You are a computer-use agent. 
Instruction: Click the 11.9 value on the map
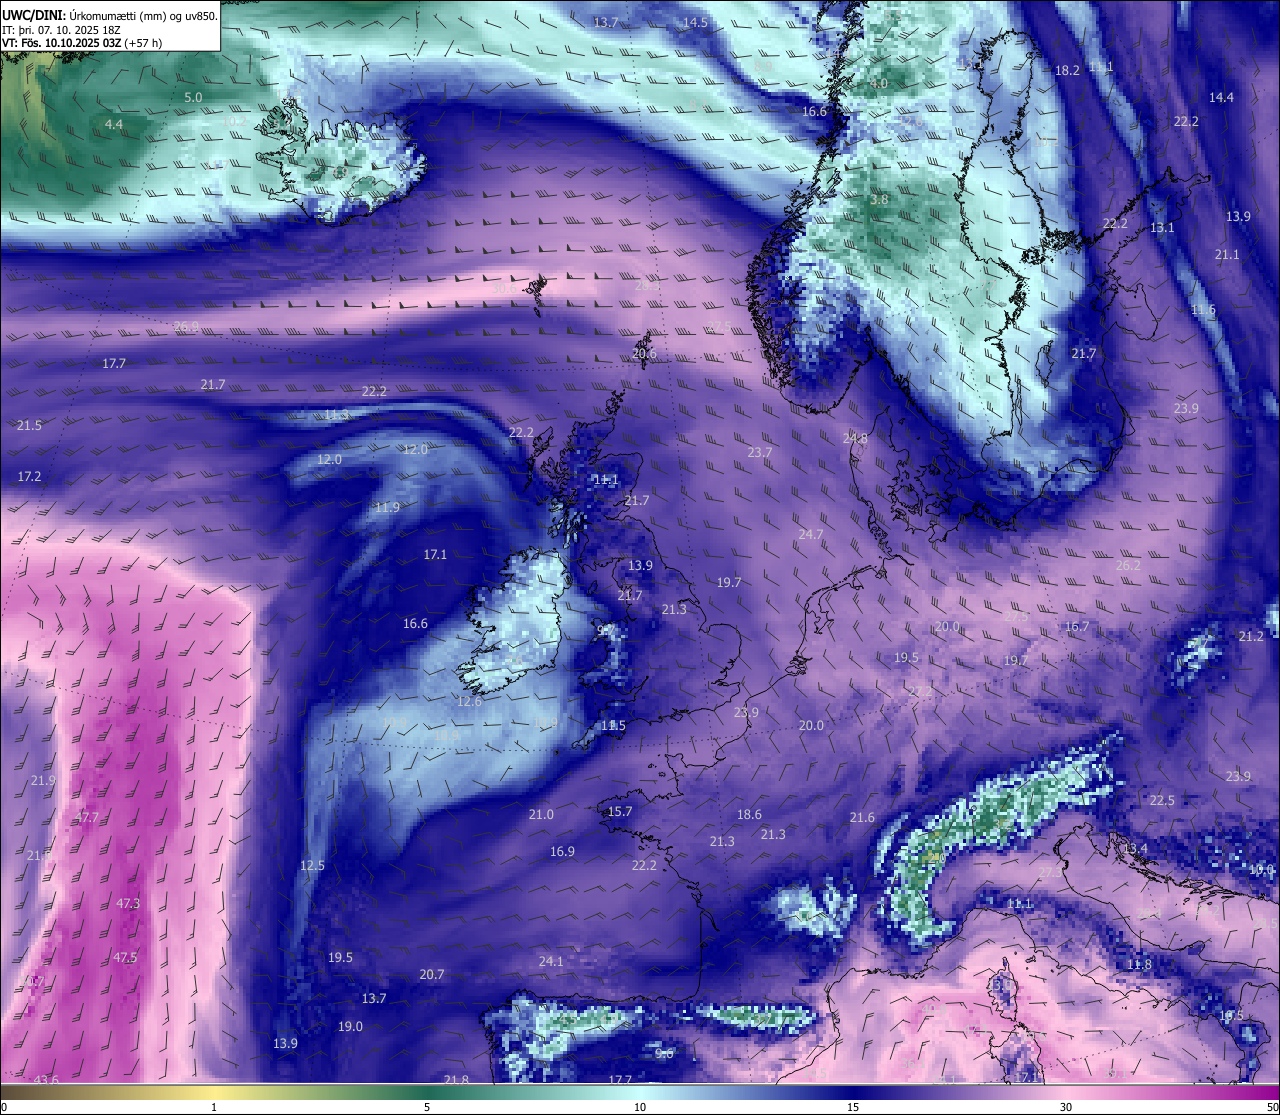coord(387,507)
